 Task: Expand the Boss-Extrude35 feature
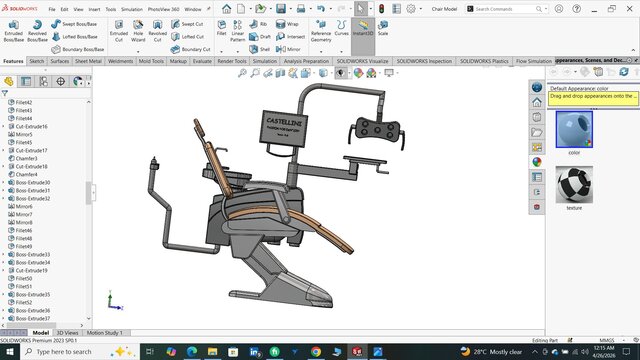[x=3, y=294]
